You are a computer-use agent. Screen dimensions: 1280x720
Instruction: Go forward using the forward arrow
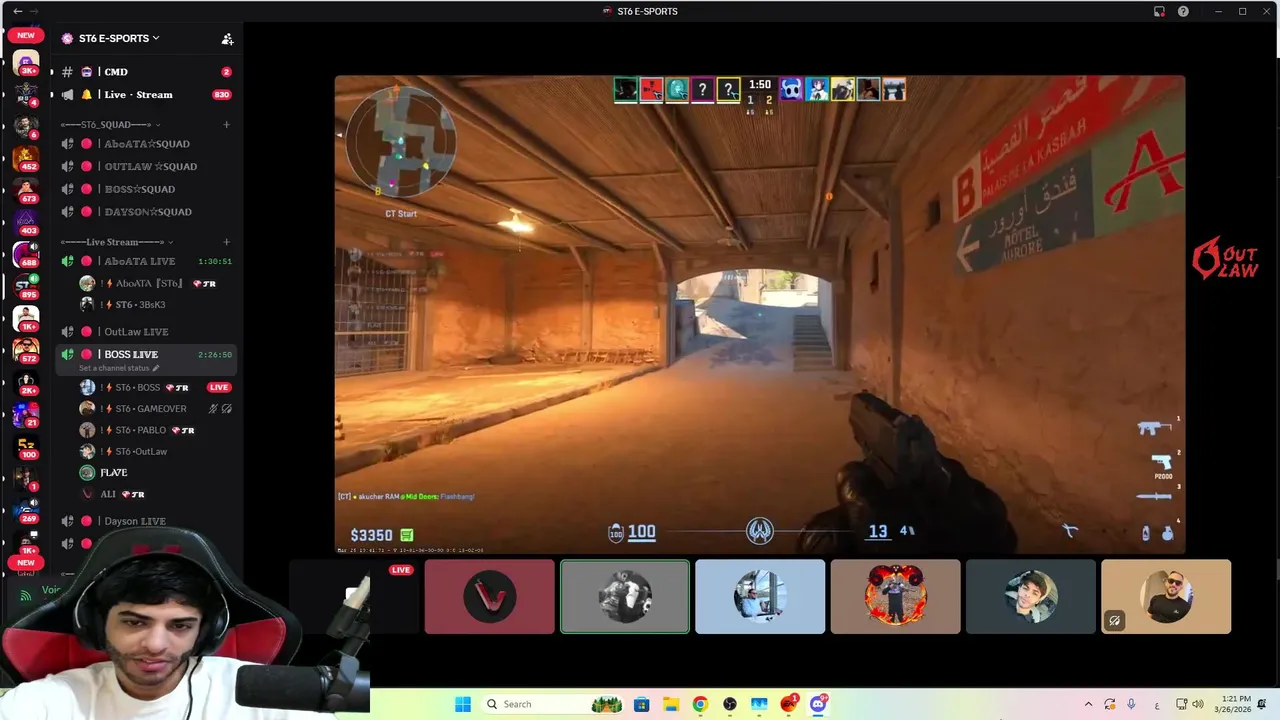[x=34, y=11]
